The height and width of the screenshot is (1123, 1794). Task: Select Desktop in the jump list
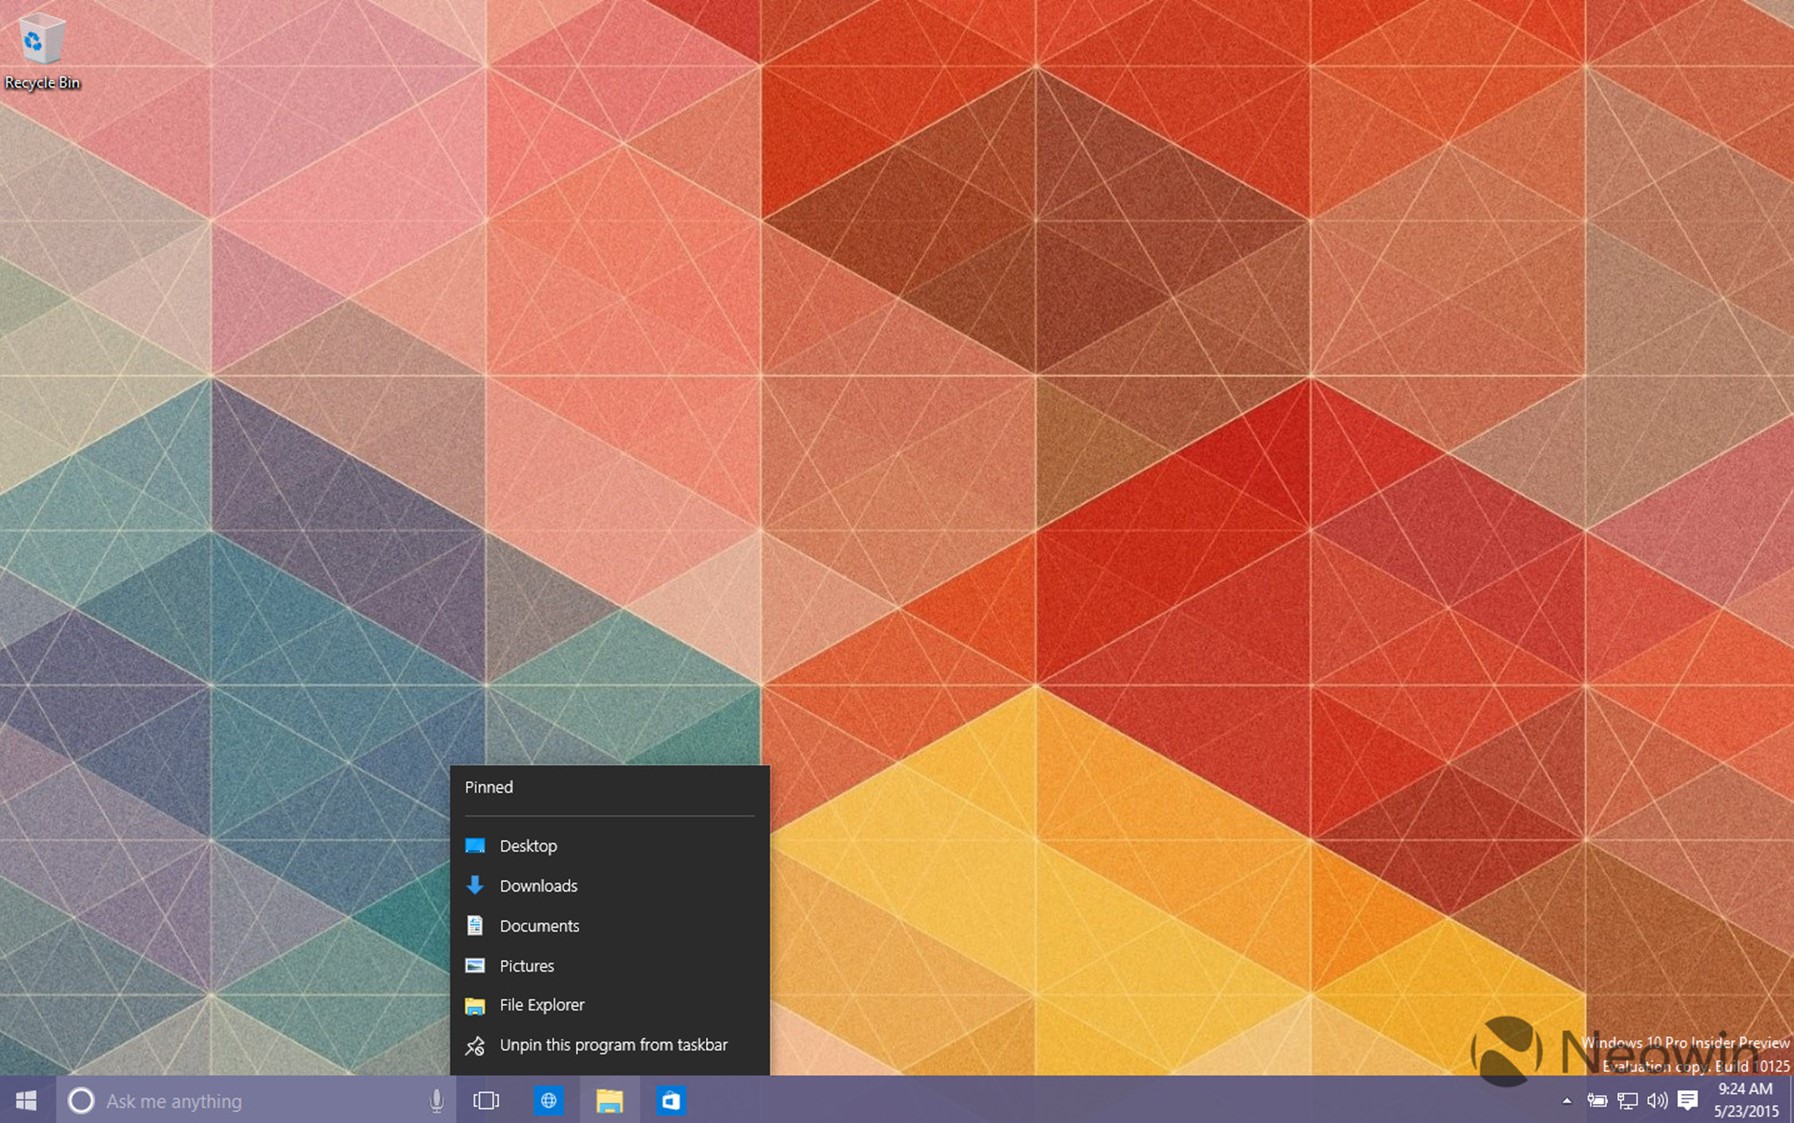(x=528, y=846)
